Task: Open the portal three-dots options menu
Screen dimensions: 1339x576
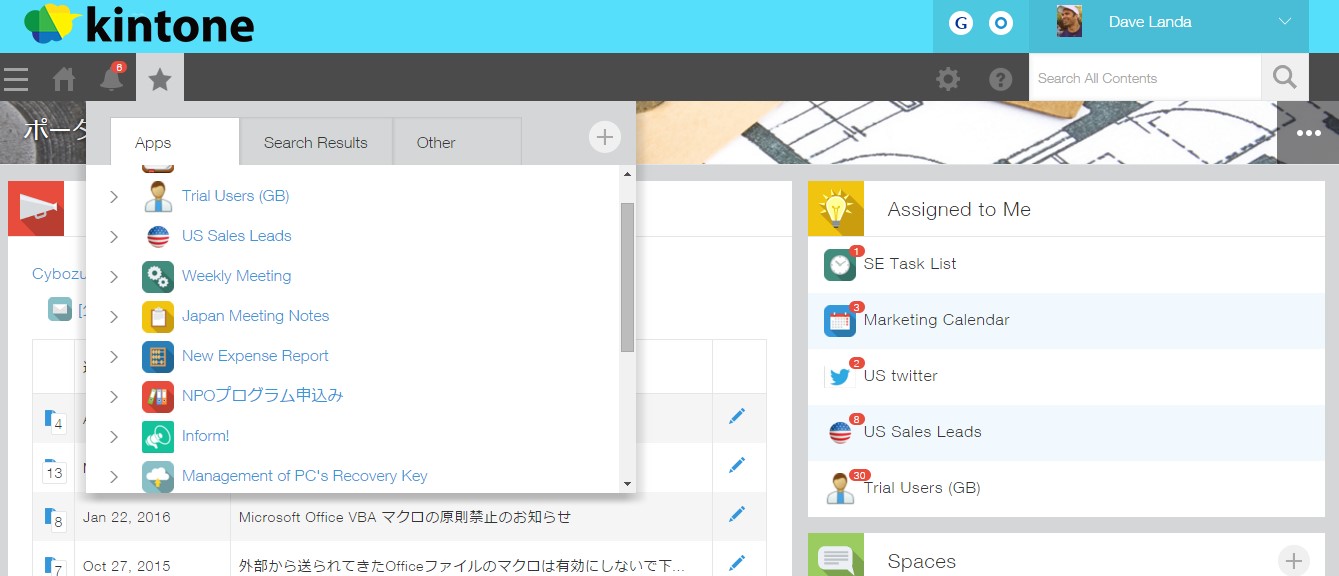Action: [x=1308, y=133]
